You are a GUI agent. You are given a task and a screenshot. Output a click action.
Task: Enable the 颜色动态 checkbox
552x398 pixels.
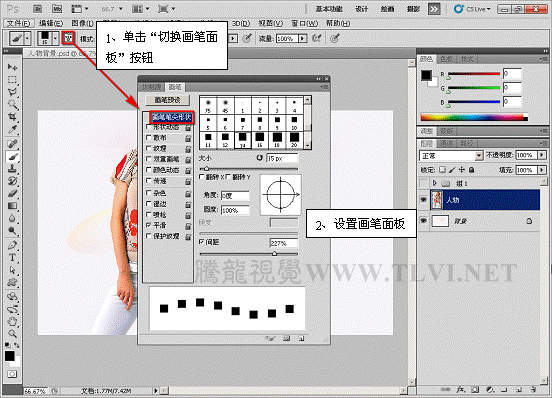coord(149,170)
